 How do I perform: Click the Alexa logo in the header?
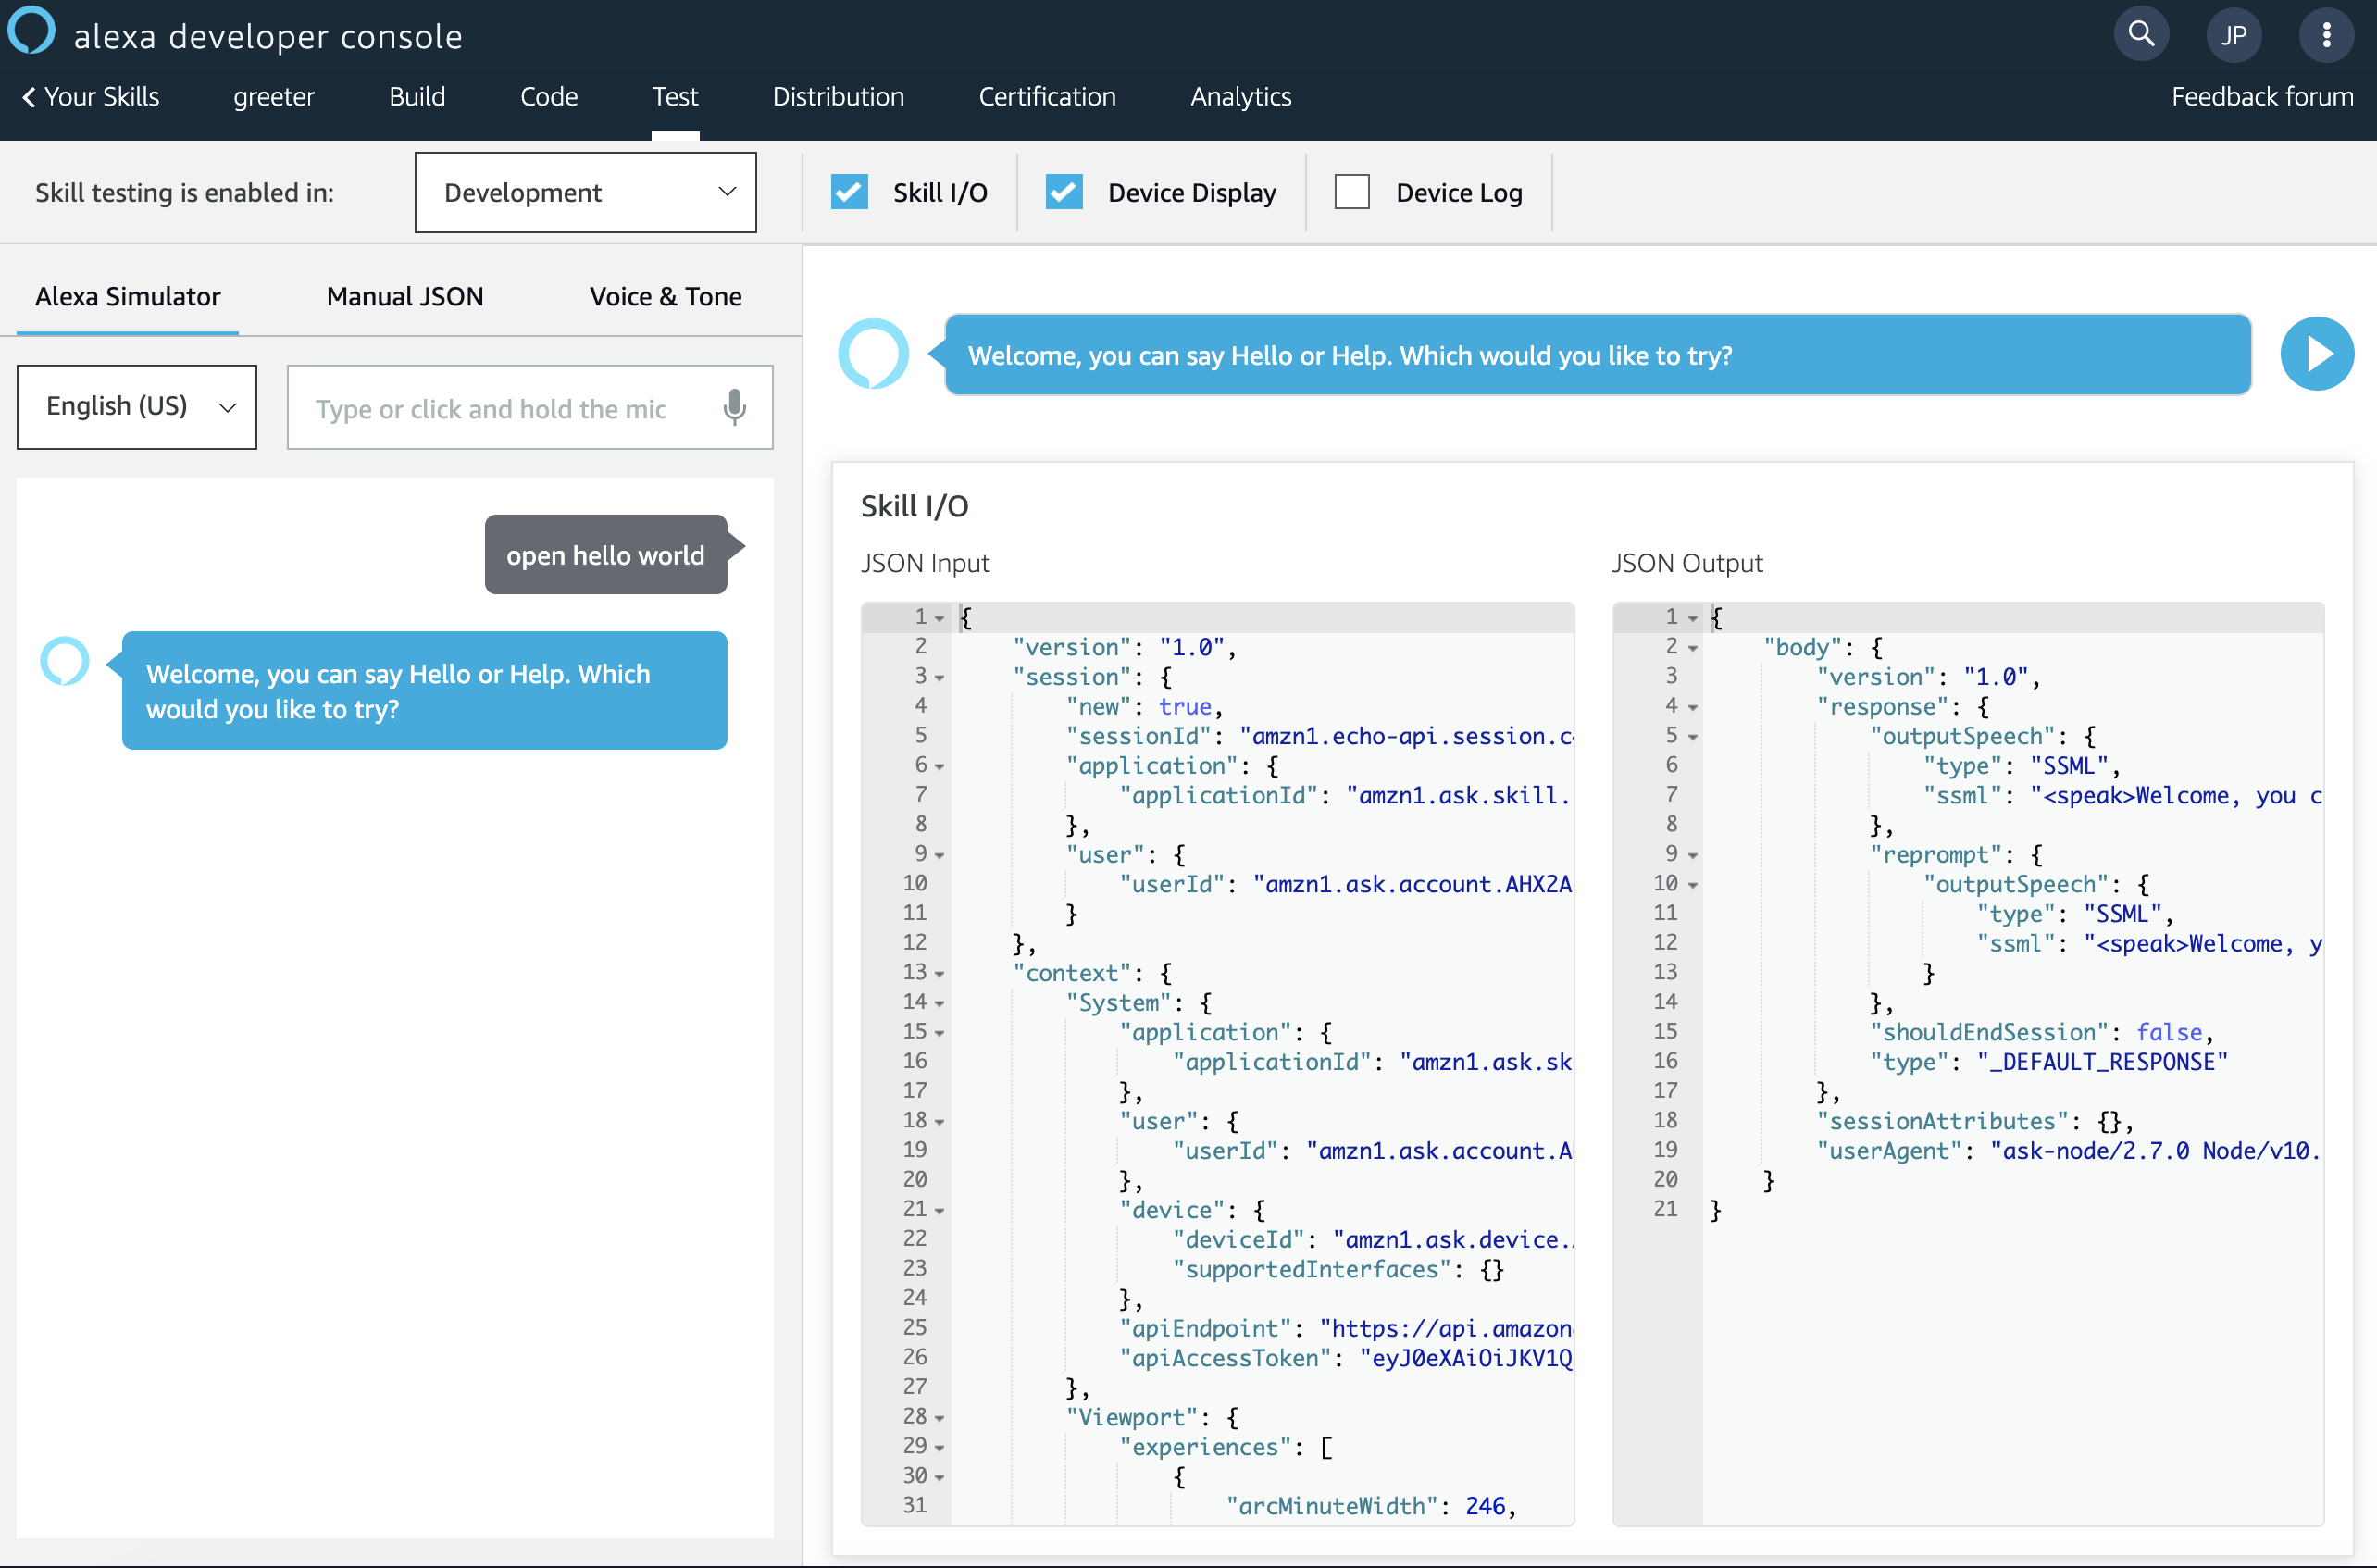pos(31,29)
